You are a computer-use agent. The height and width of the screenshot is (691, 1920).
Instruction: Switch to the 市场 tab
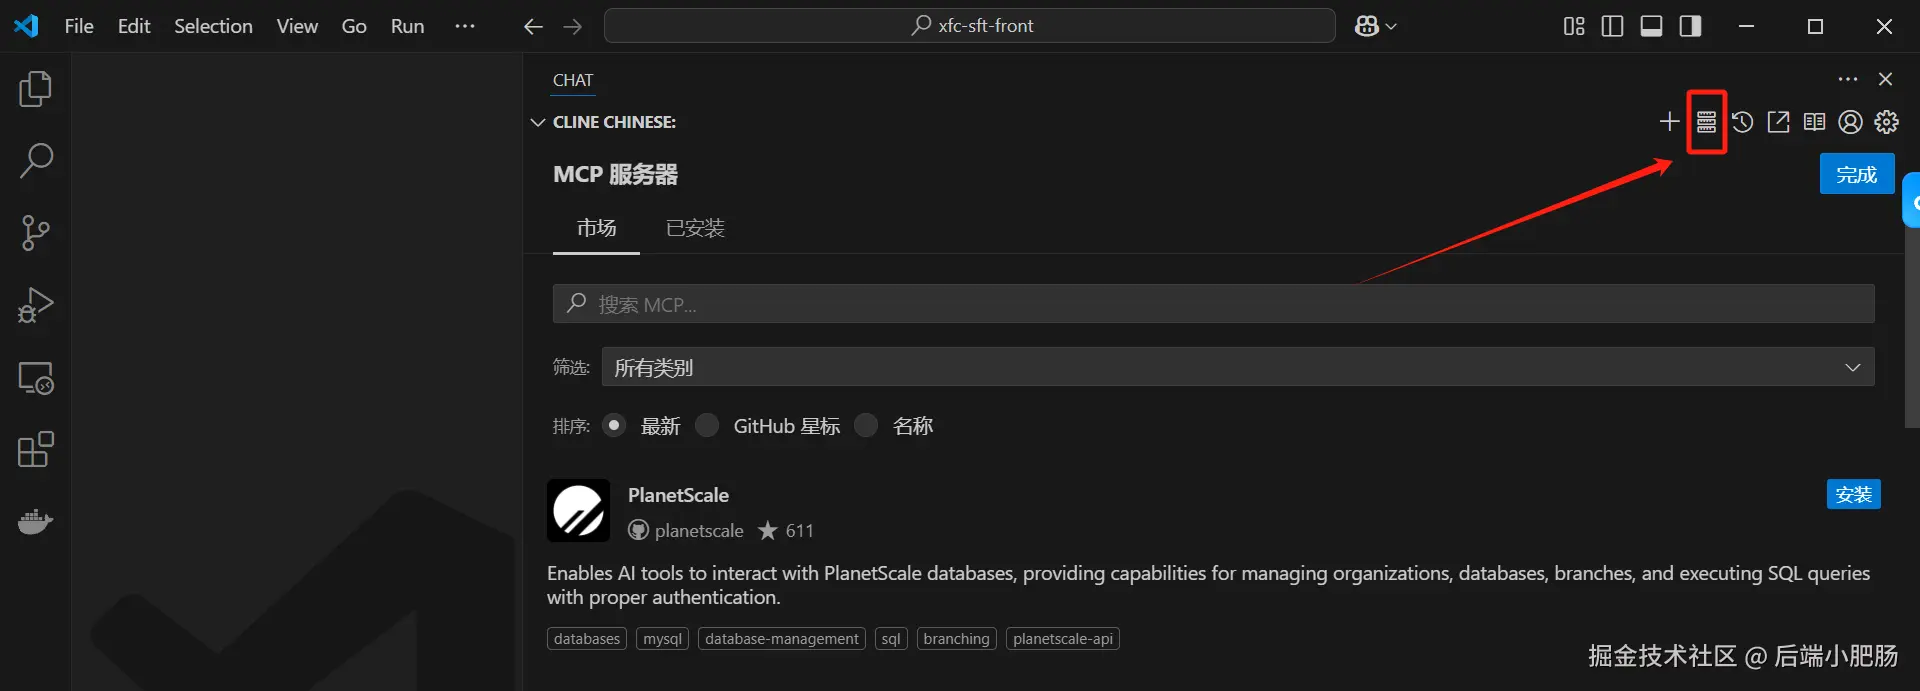click(x=596, y=228)
